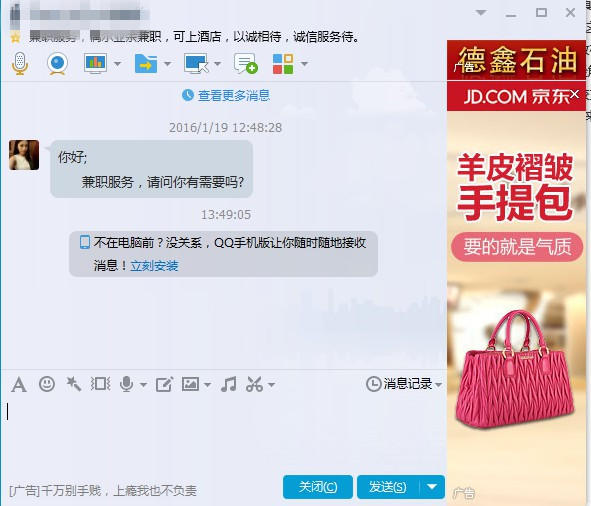Image resolution: width=591 pixels, height=506 pixels.
Task: Start a voice call with microphone icon
Action: tap(20, 63)
